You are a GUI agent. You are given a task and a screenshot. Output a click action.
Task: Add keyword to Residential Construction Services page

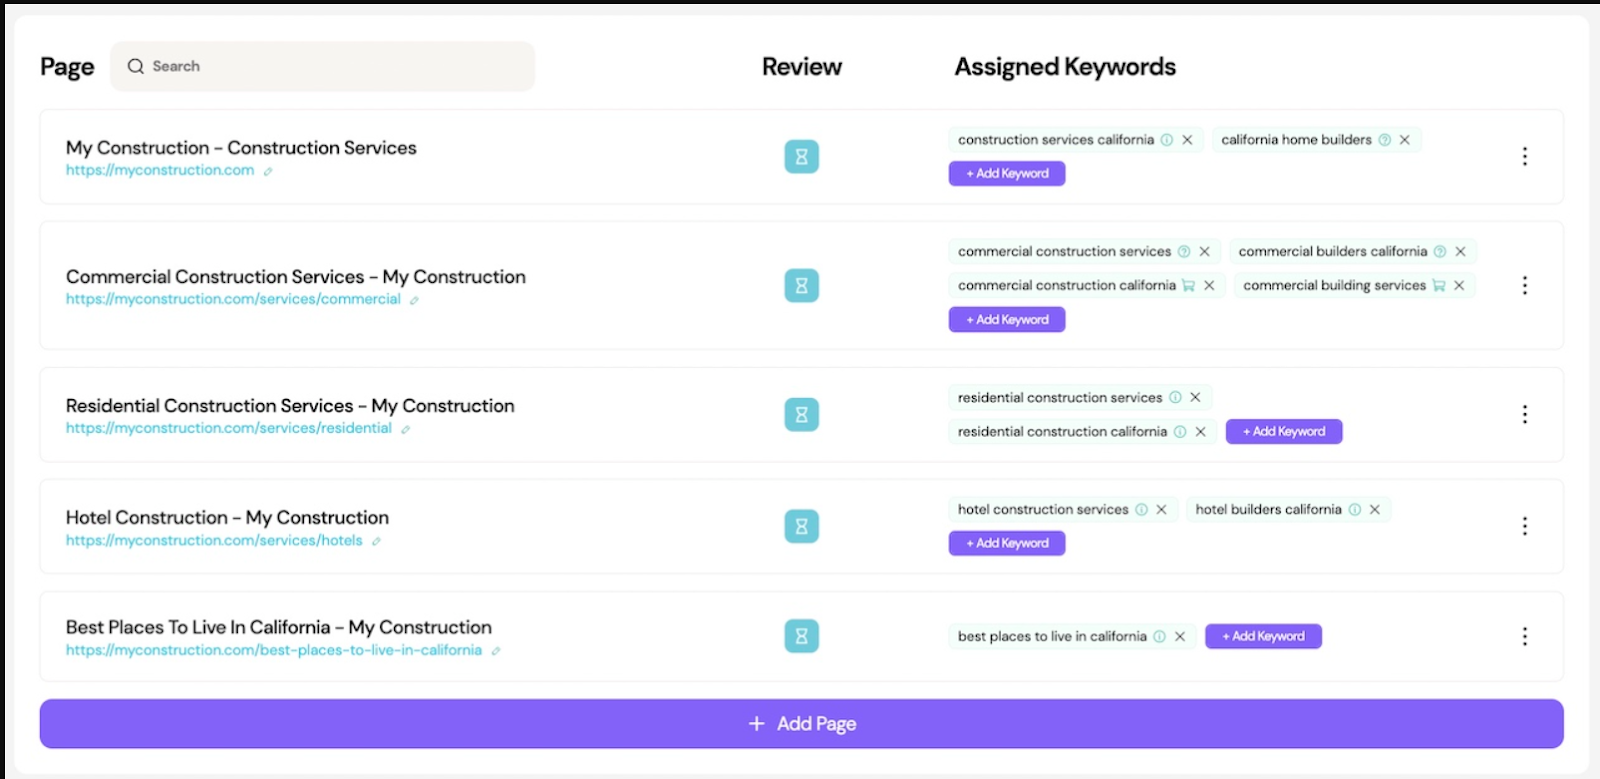[x=1283, y=432]
